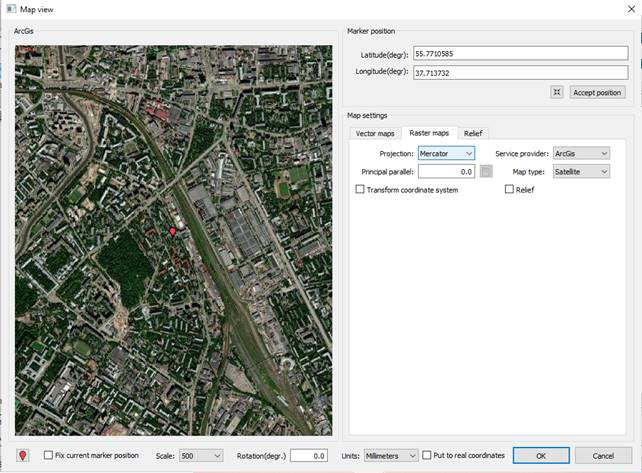Viewport: 642px width, 473px height.
Task: Click the marker icon button at bottom left
Action: [23, 455]
